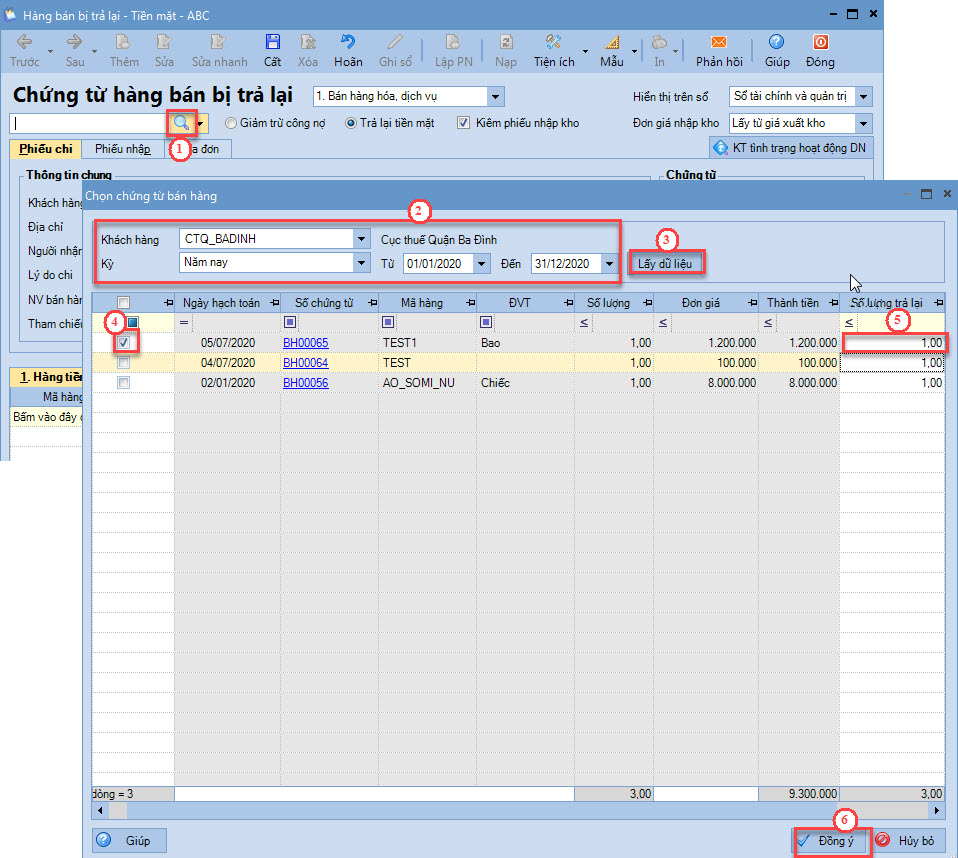Expand the Tiện ích dropdown arrow
958x858 pixels.
585,51
